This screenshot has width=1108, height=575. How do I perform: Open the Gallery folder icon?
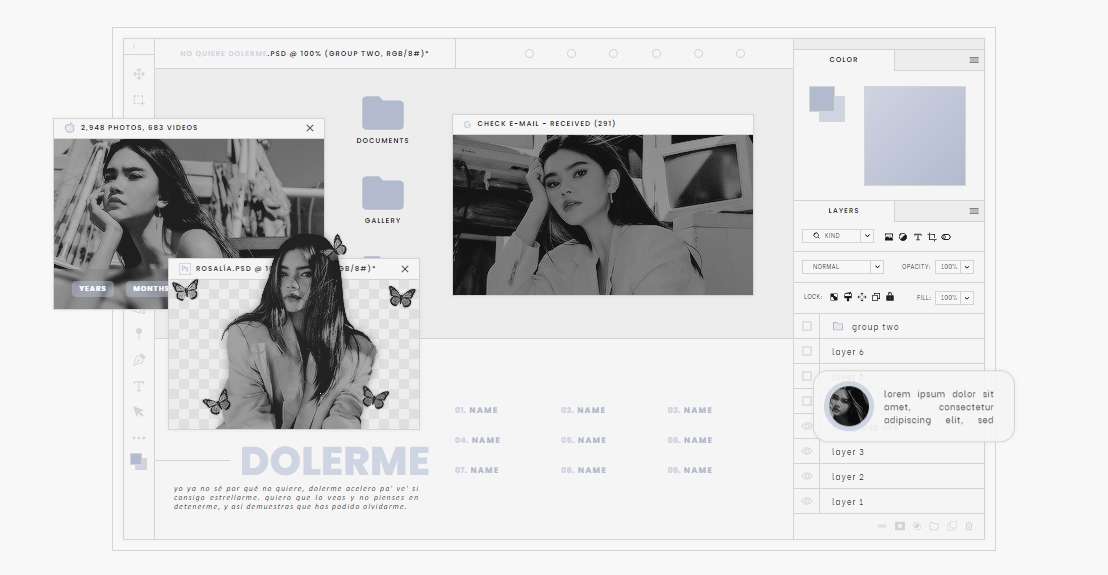(x=382, y=193)
